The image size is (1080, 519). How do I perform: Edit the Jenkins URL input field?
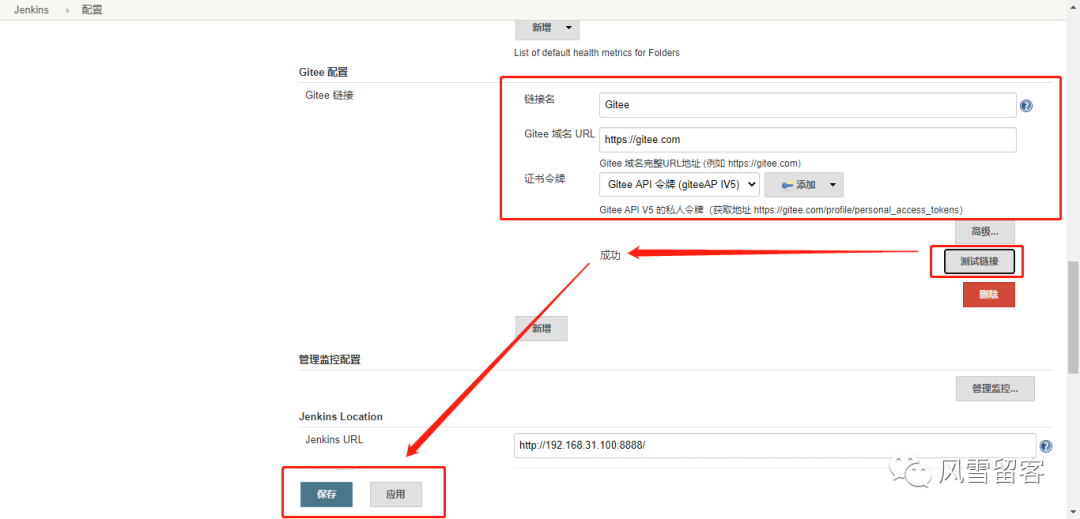[775, 445]
